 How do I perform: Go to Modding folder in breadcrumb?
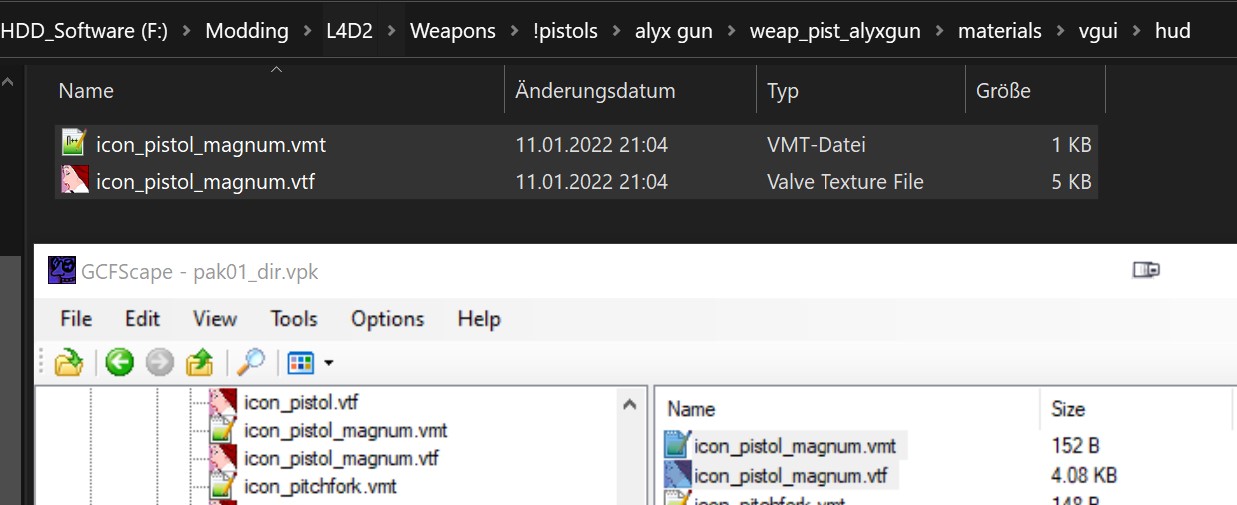pyautogui.click(x=247, y=31)
